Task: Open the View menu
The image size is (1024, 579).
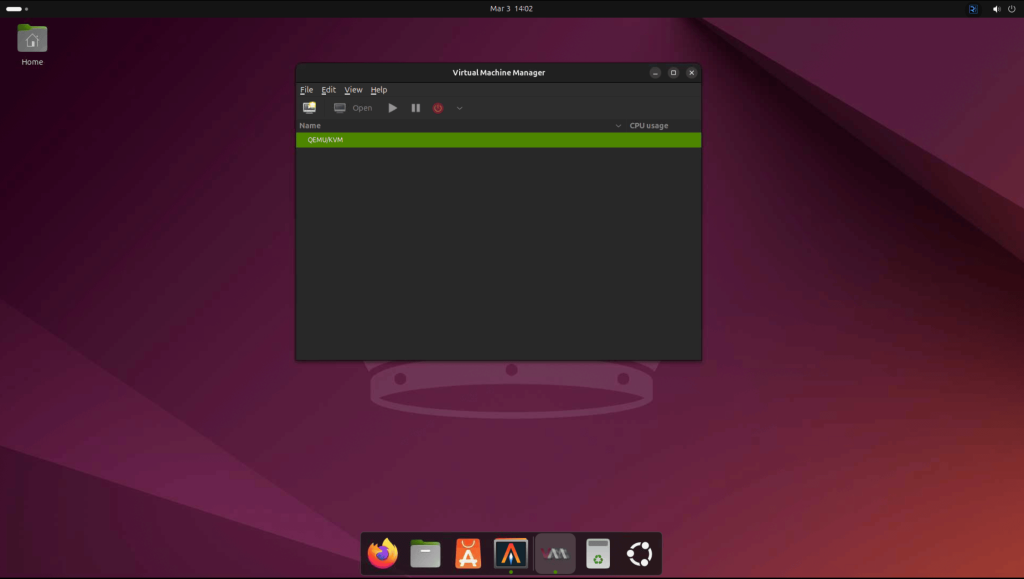Action: point(353,90)
